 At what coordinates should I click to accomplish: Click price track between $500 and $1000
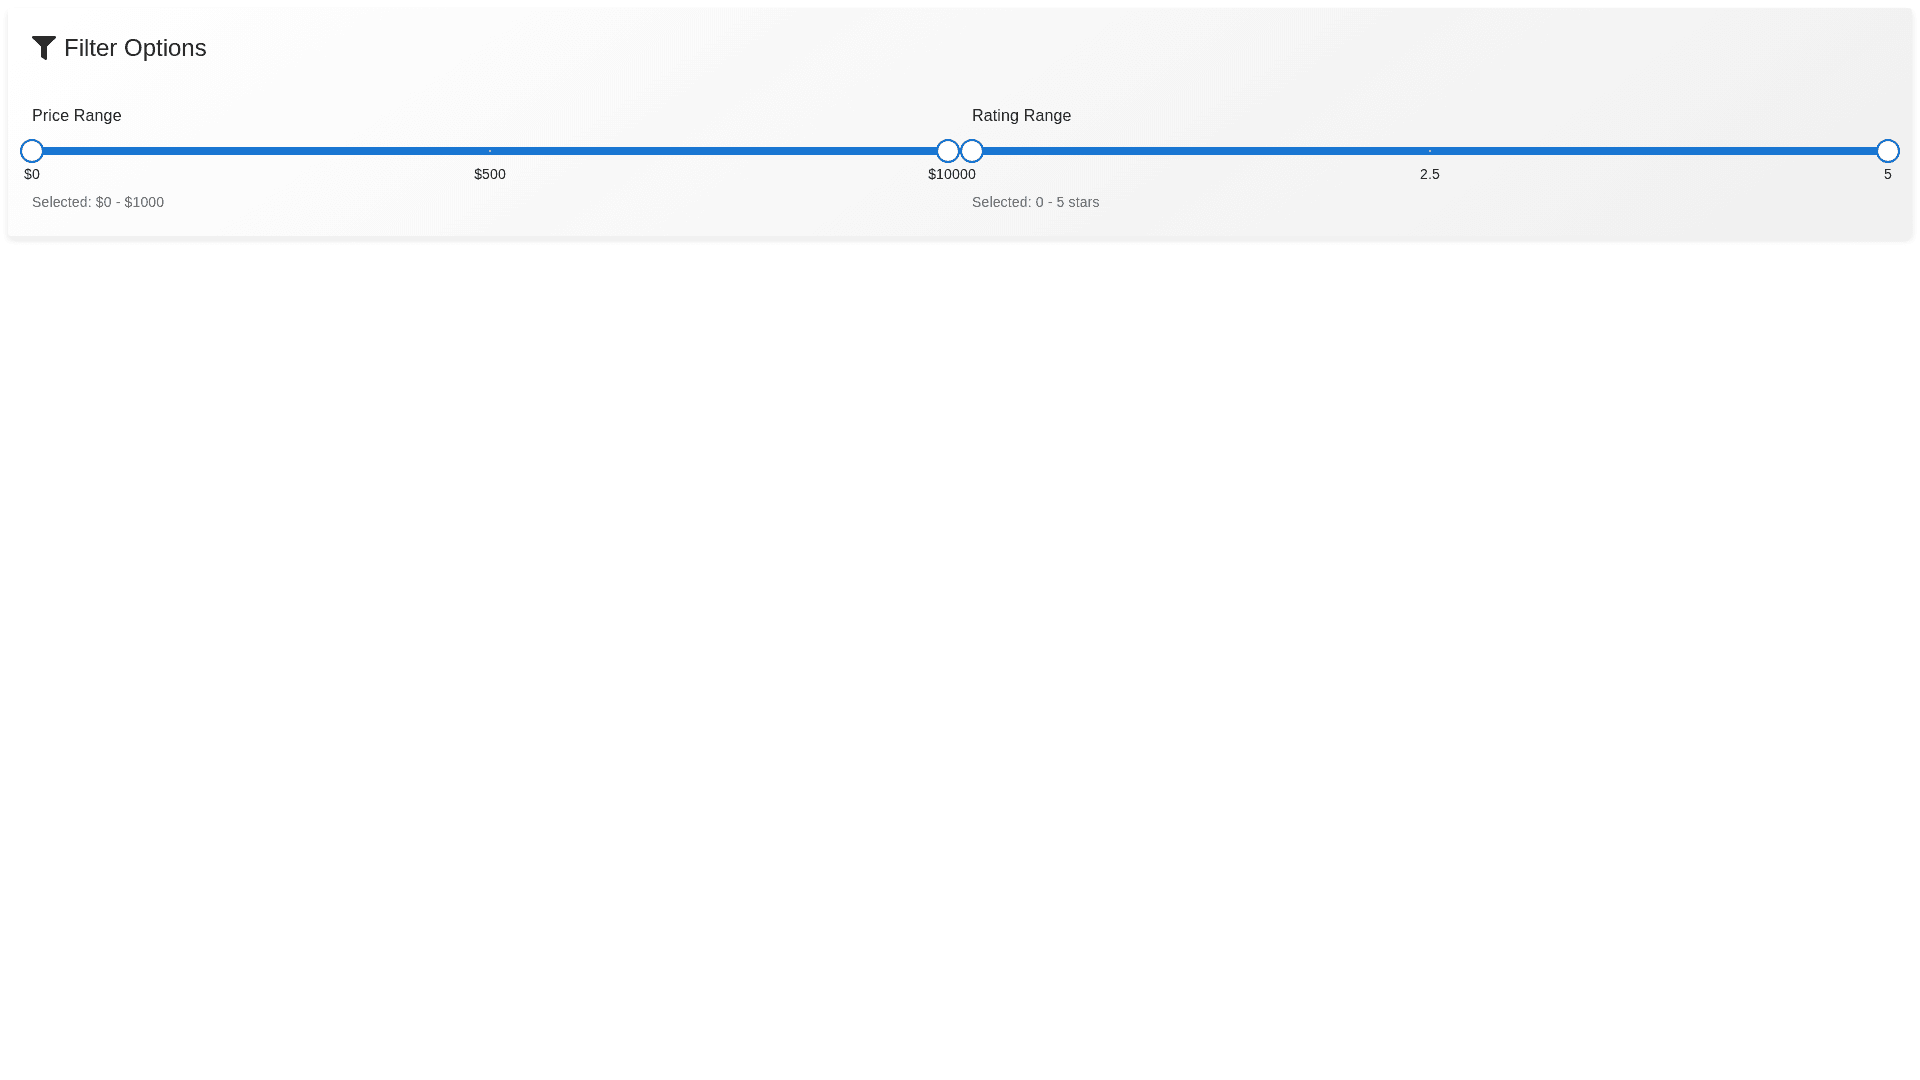click(720, 151)
